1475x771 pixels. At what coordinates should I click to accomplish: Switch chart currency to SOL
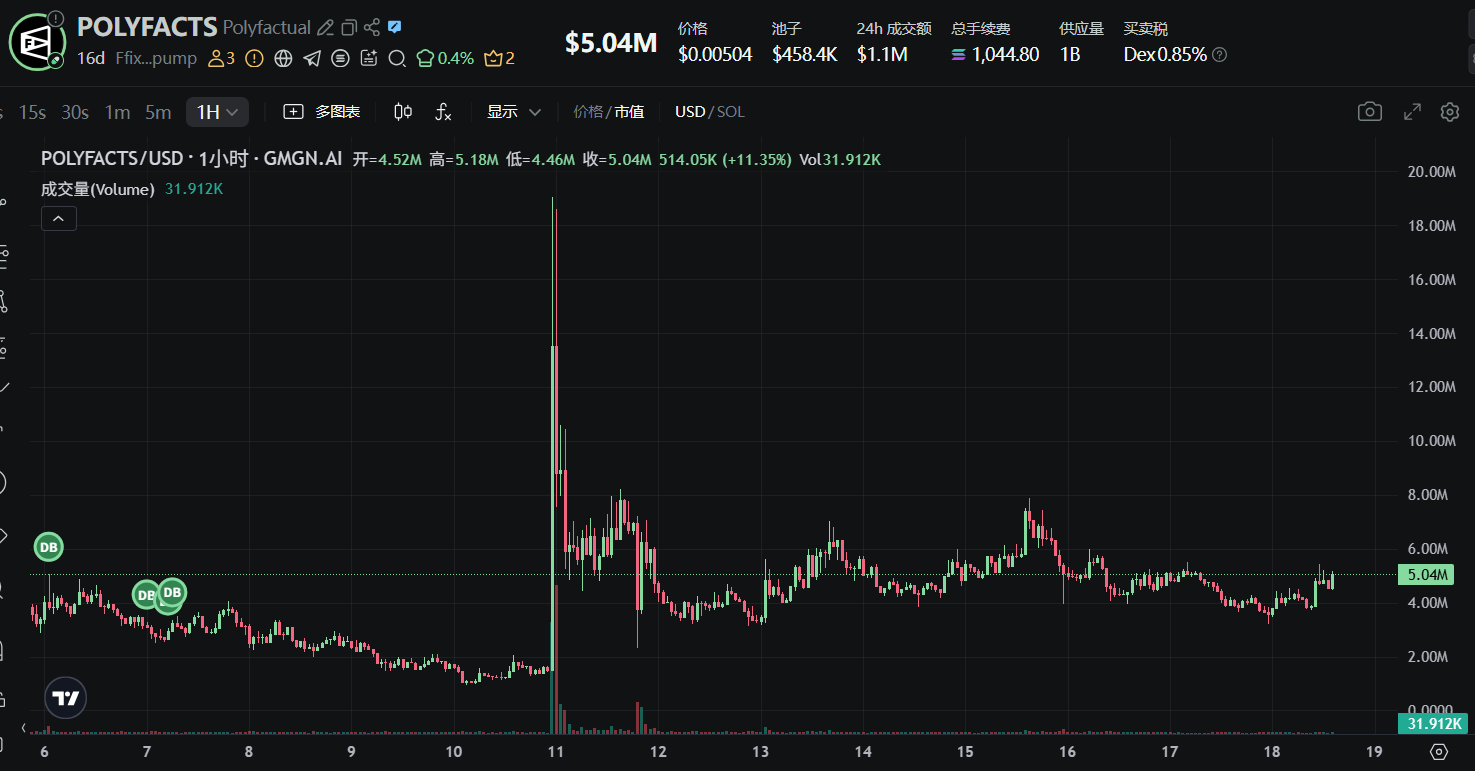click(x=731, y=112)
